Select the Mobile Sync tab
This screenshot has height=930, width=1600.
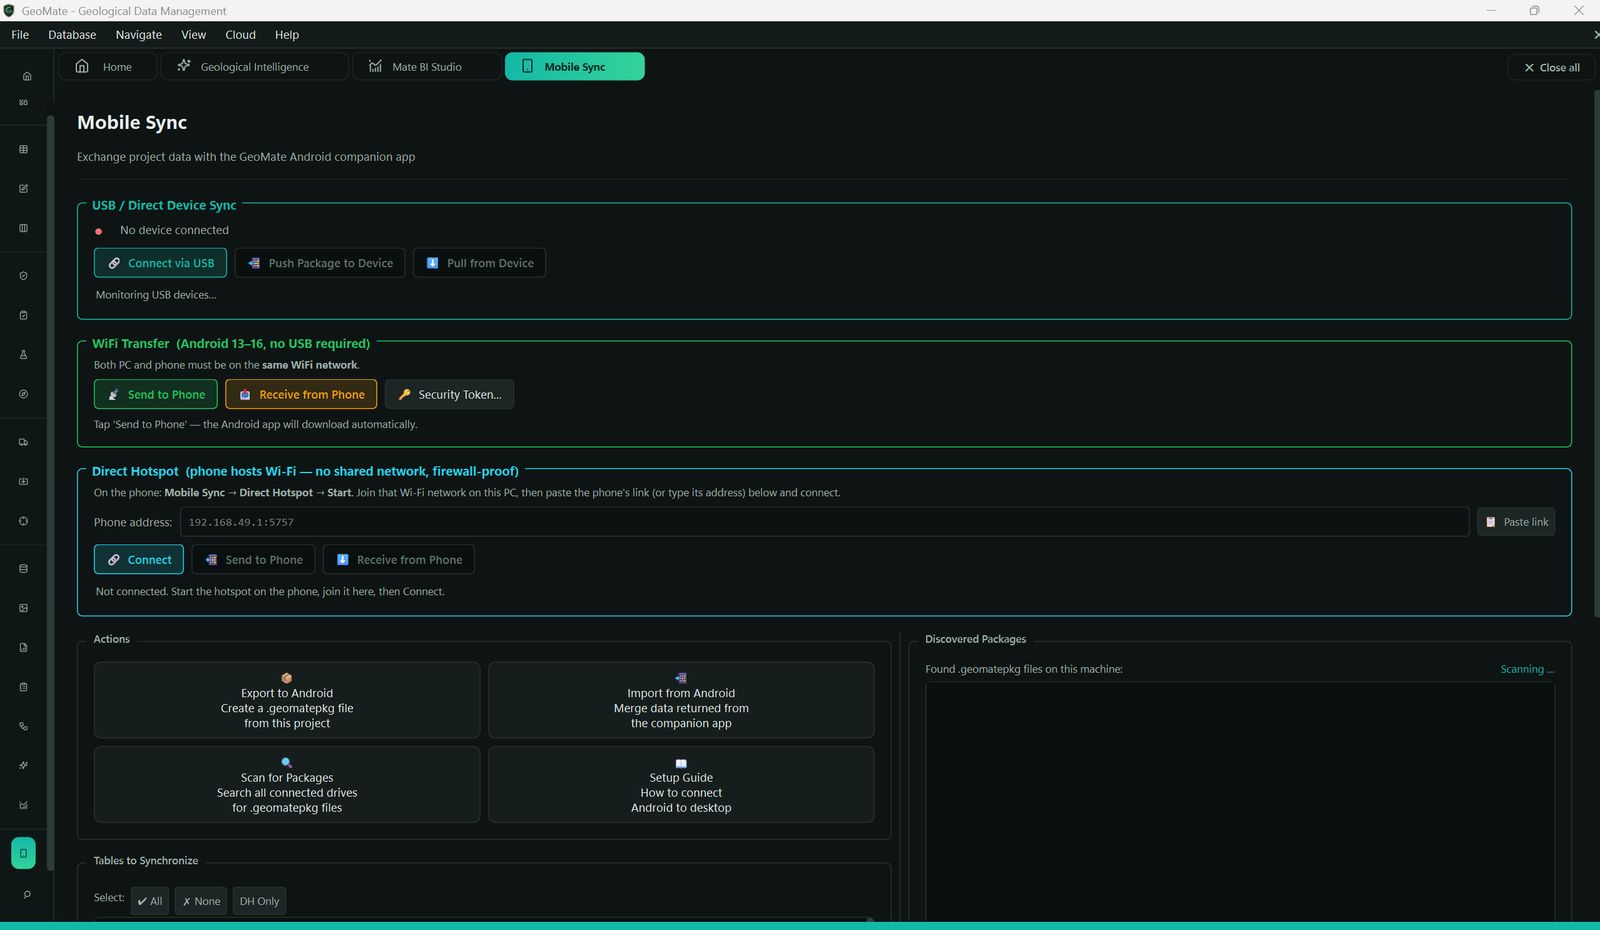coord(574,67)
